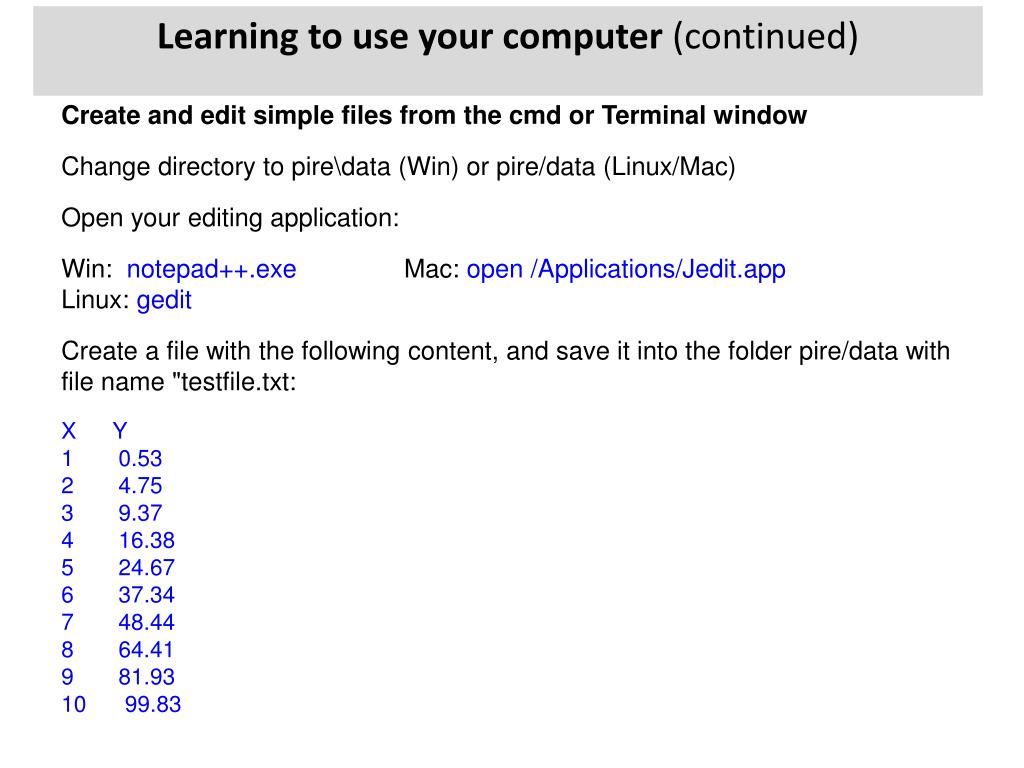
Task: Click the gedit command text
Action: (x=164, y=300)
